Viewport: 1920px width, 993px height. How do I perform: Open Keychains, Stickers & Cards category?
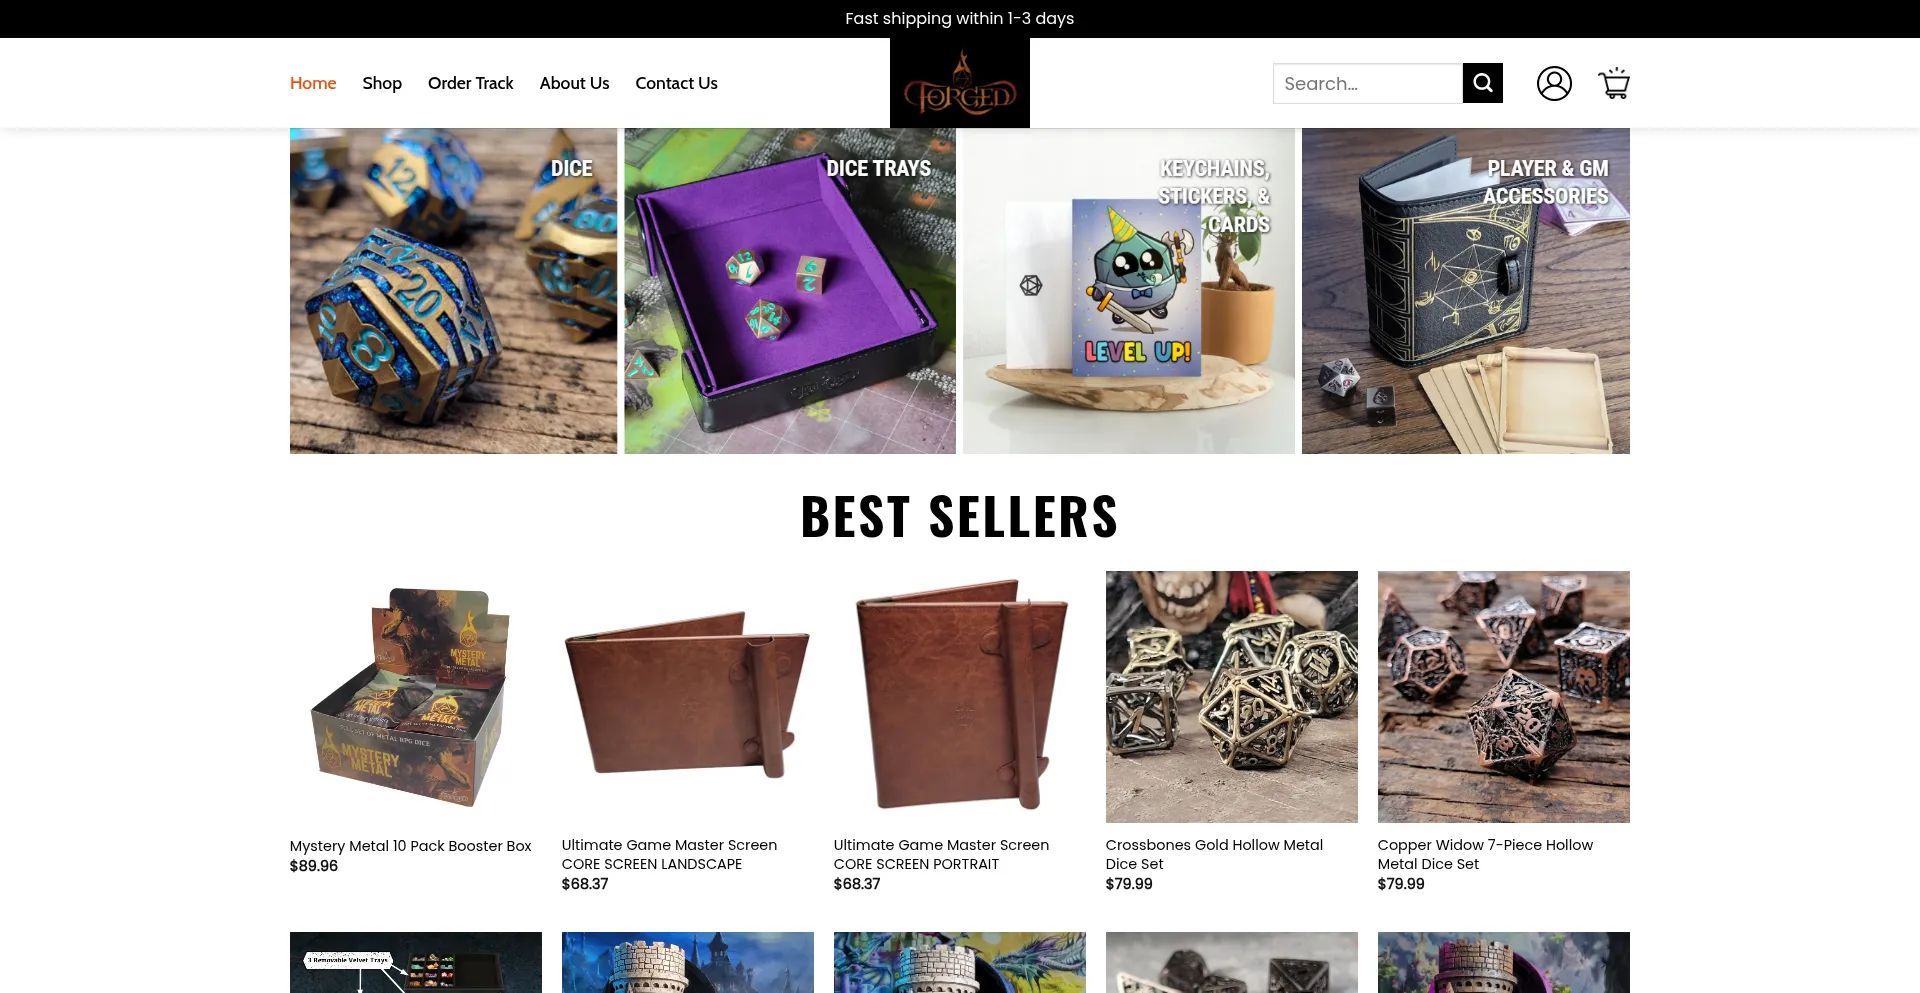1128,291
